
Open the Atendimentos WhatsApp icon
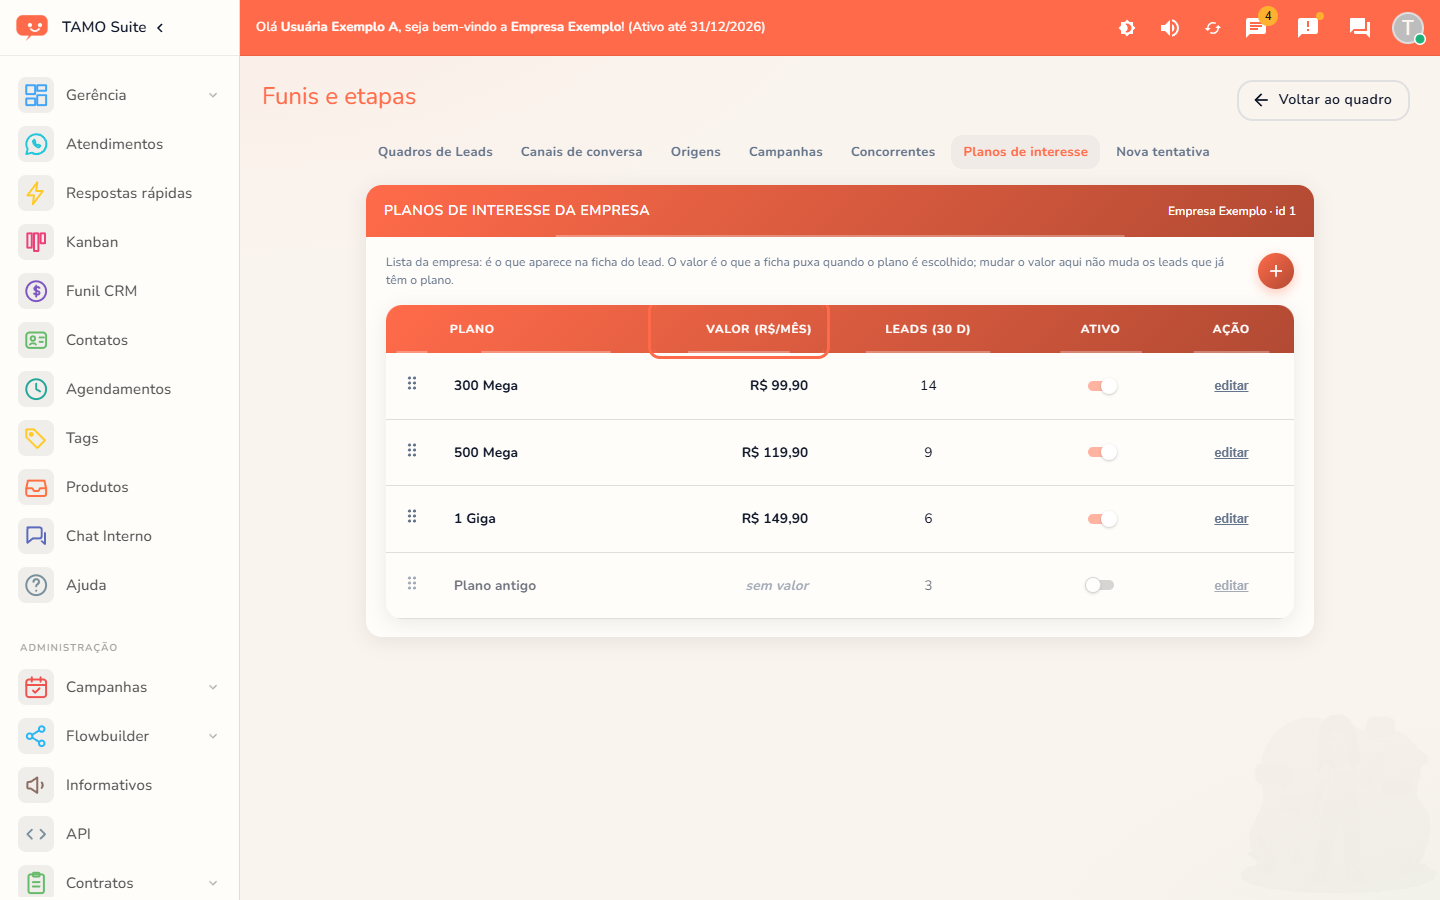pyautogui.click(x=36, y=144)
